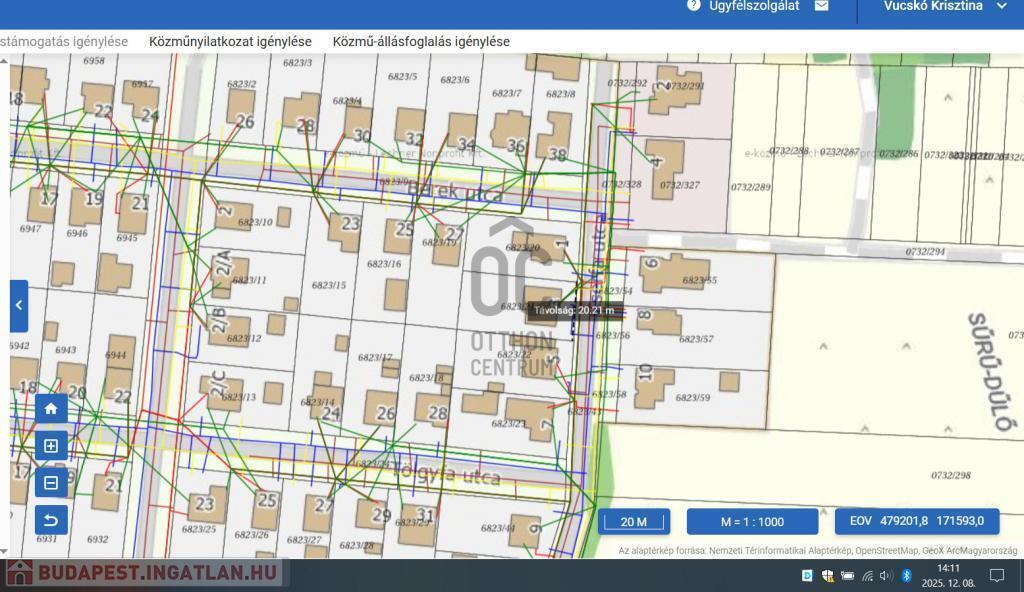1024x592 pixels.
Task: Select Közműnyilatkozat igénylése tab
Action: pyautogui.click(x=230, y=42)
